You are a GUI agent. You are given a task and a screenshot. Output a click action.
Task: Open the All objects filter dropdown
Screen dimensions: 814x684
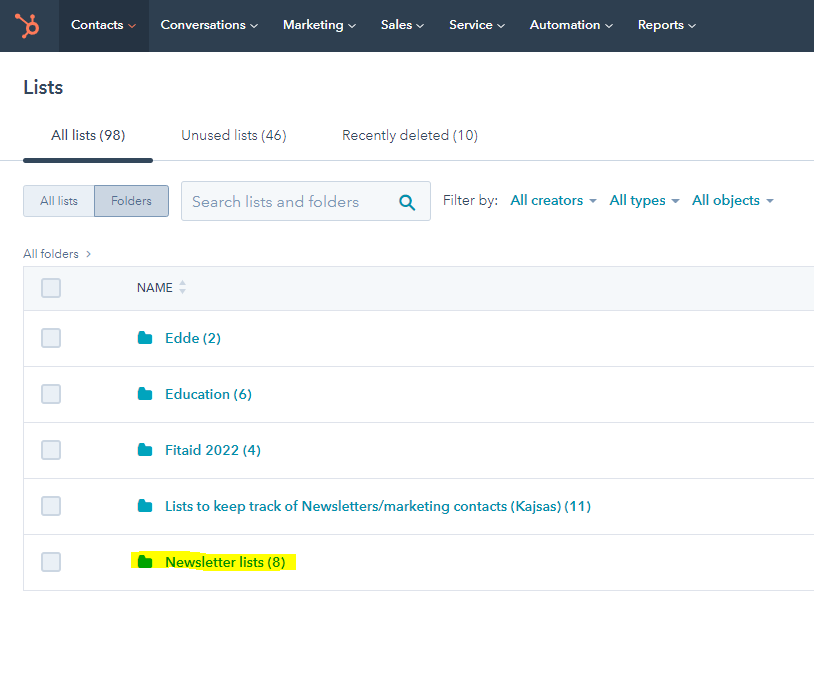coord(732,201)
